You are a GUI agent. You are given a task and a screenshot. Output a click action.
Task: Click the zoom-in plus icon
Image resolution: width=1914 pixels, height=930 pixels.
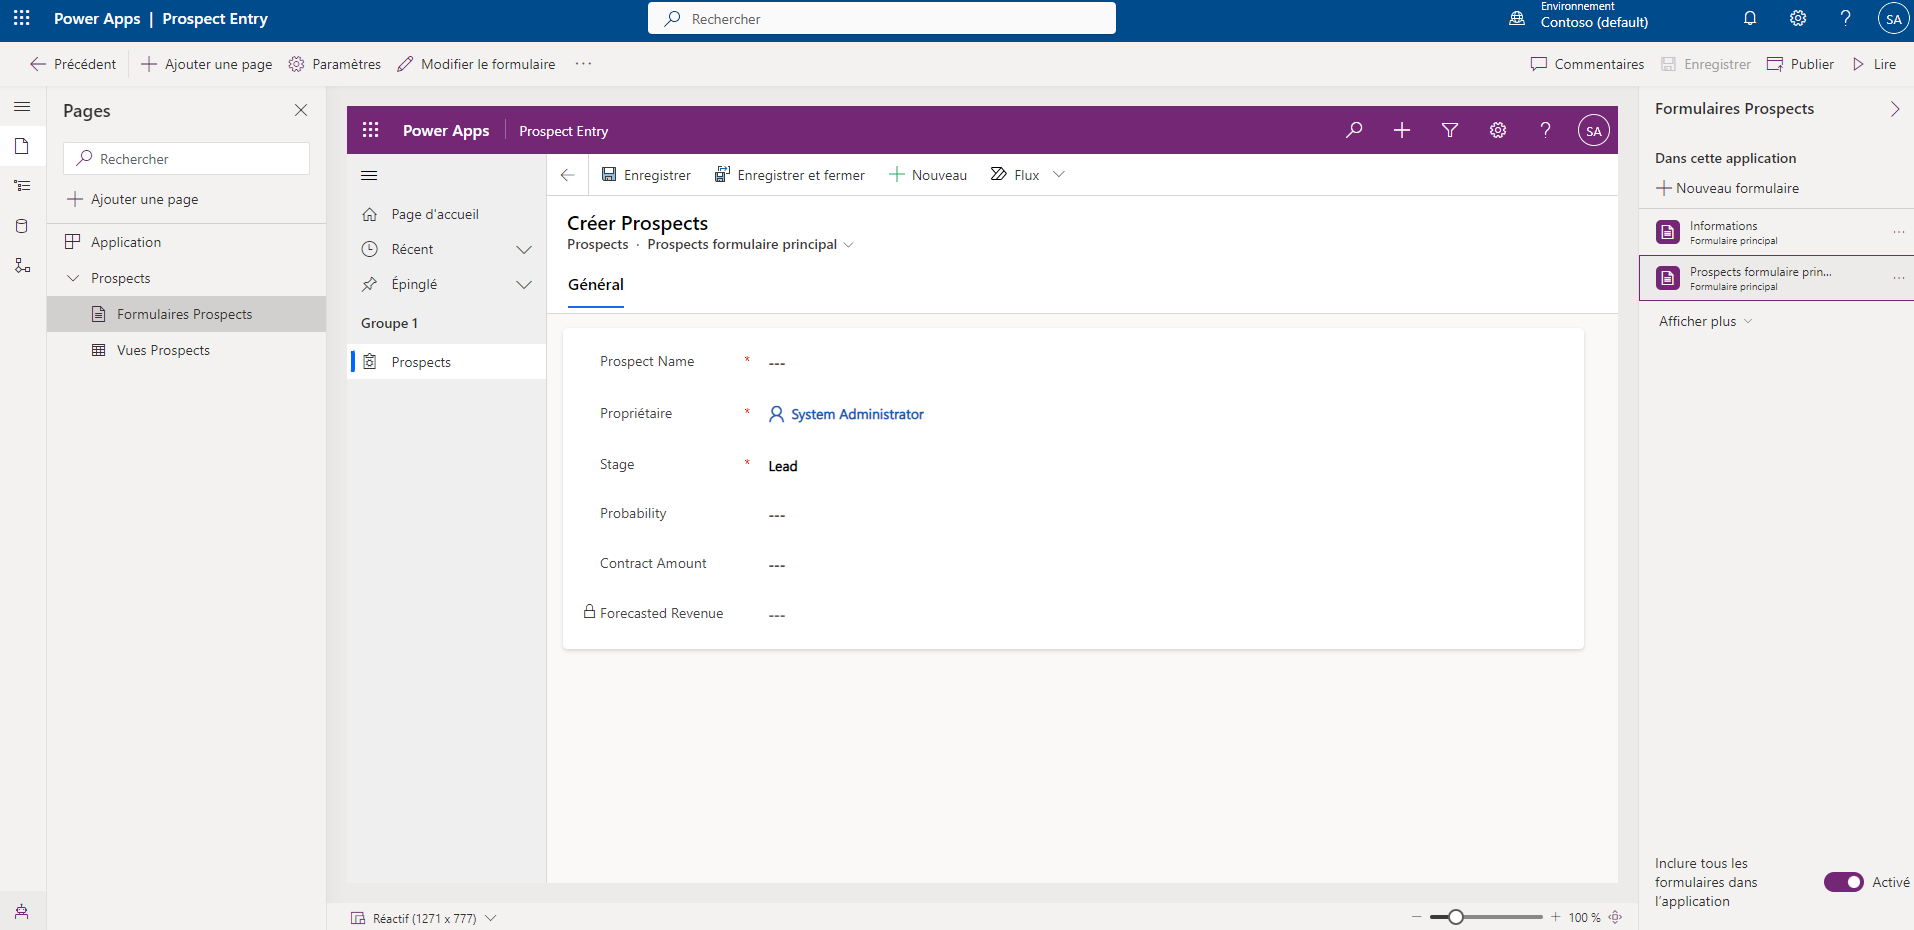click(x=1555, y=917)
